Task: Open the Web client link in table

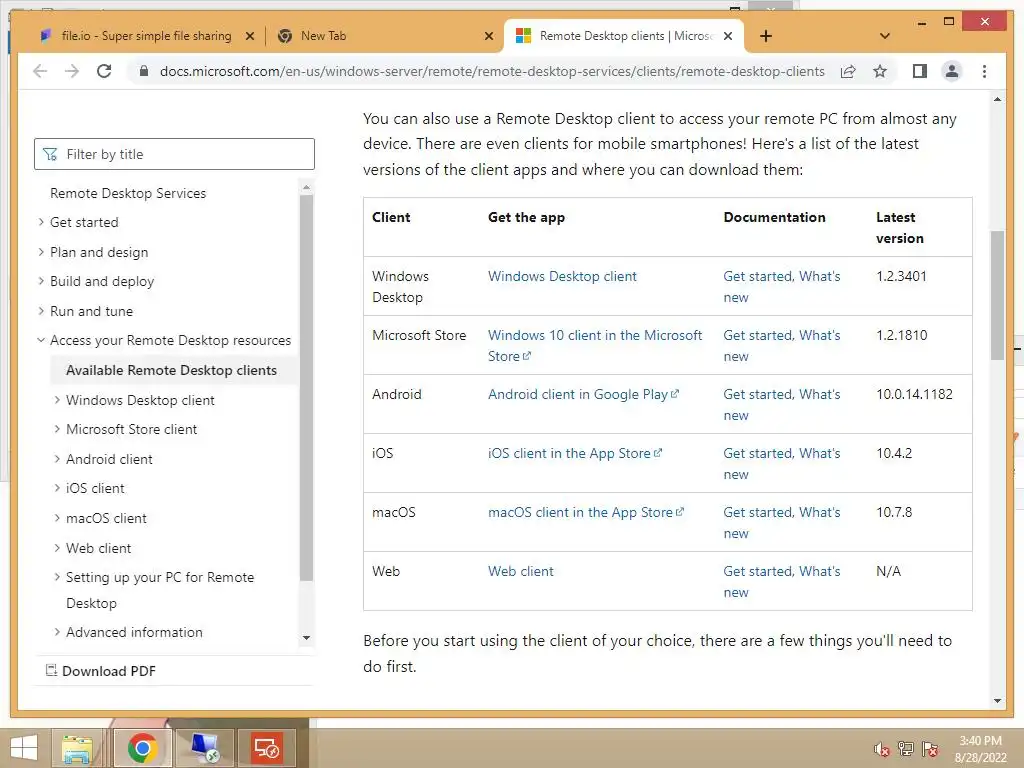Action: pos(520,571)
